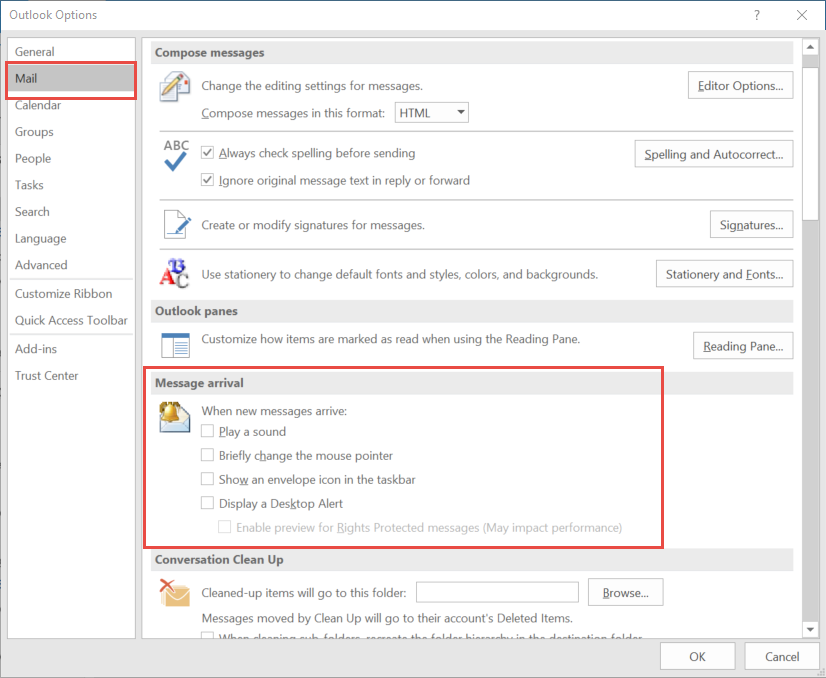Open the compose message format dropdown

tap(432, 113)
